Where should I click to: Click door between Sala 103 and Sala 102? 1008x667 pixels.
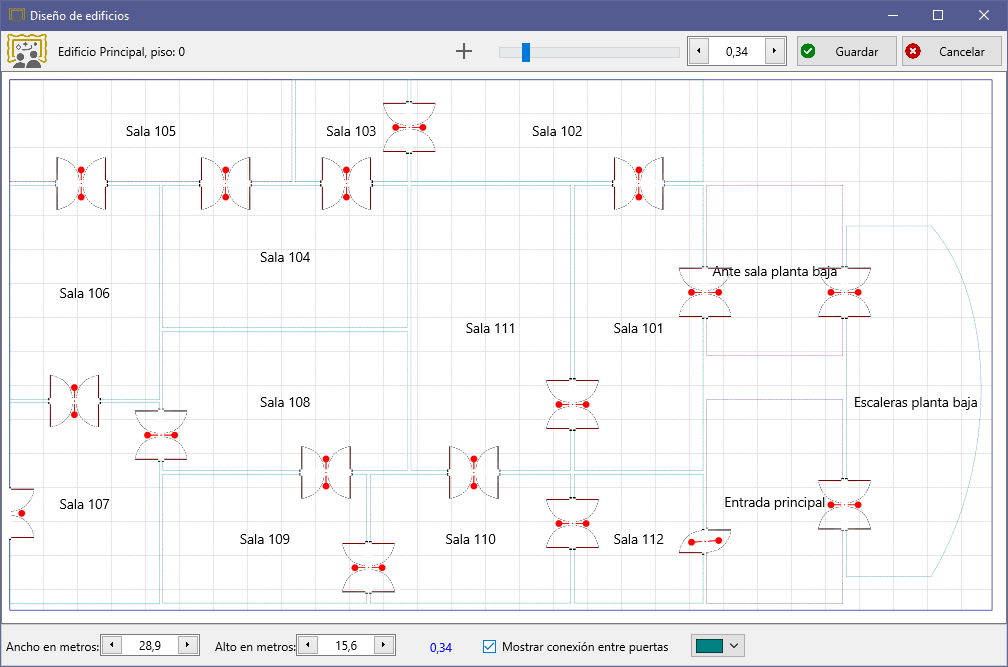pyautogui.click(x=409, y=127)
